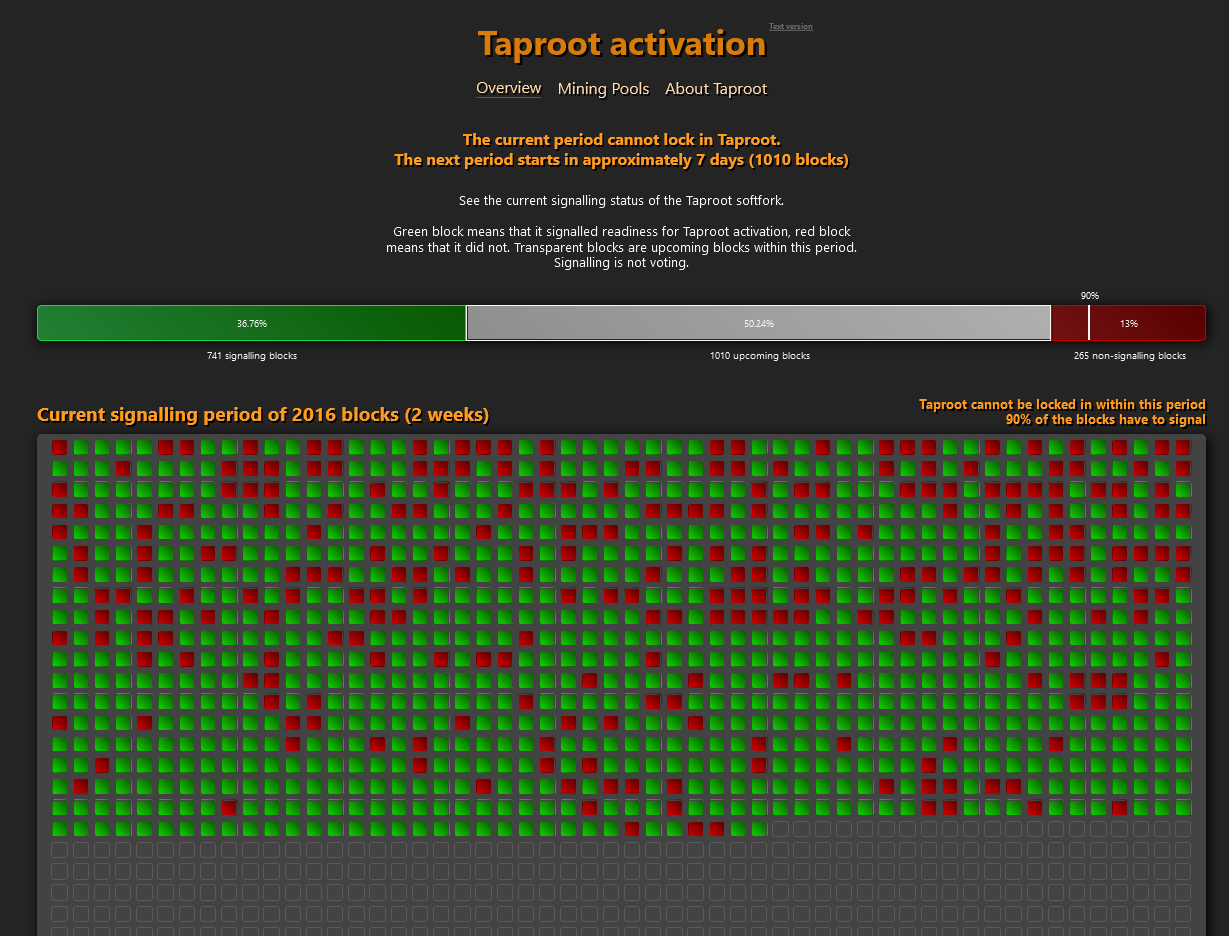Click the 'Taproot activation' page heading
Image resolution: width=1229 pixels, height=936 pixels.
(x=622, y=44)
